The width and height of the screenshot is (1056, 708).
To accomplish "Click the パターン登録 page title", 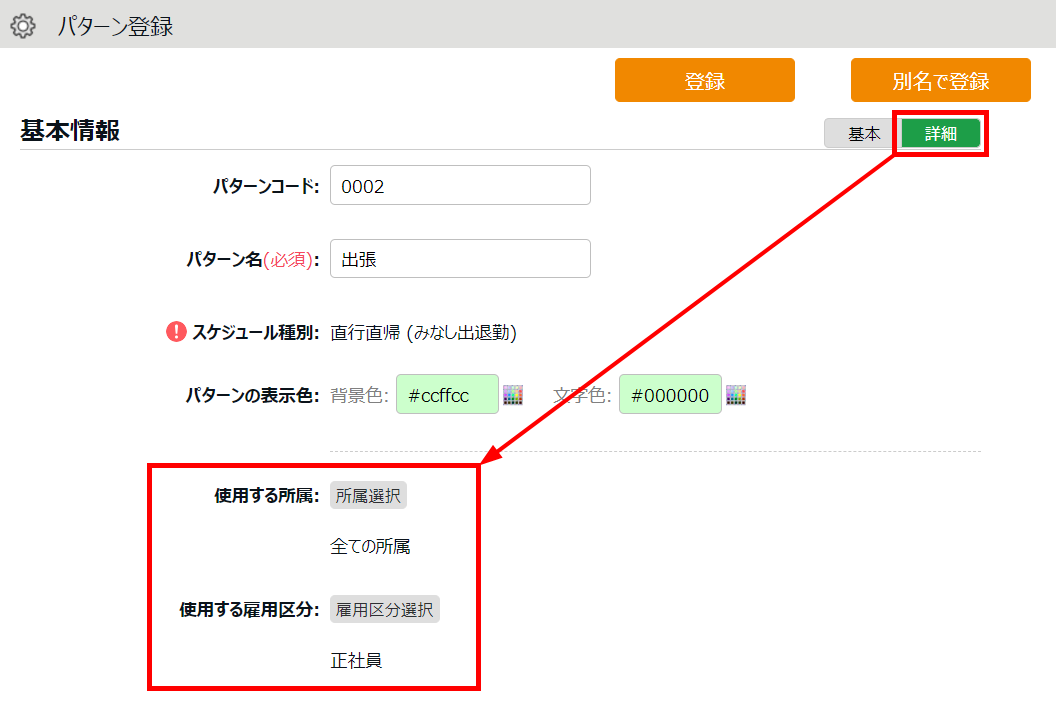I will 115,27.
